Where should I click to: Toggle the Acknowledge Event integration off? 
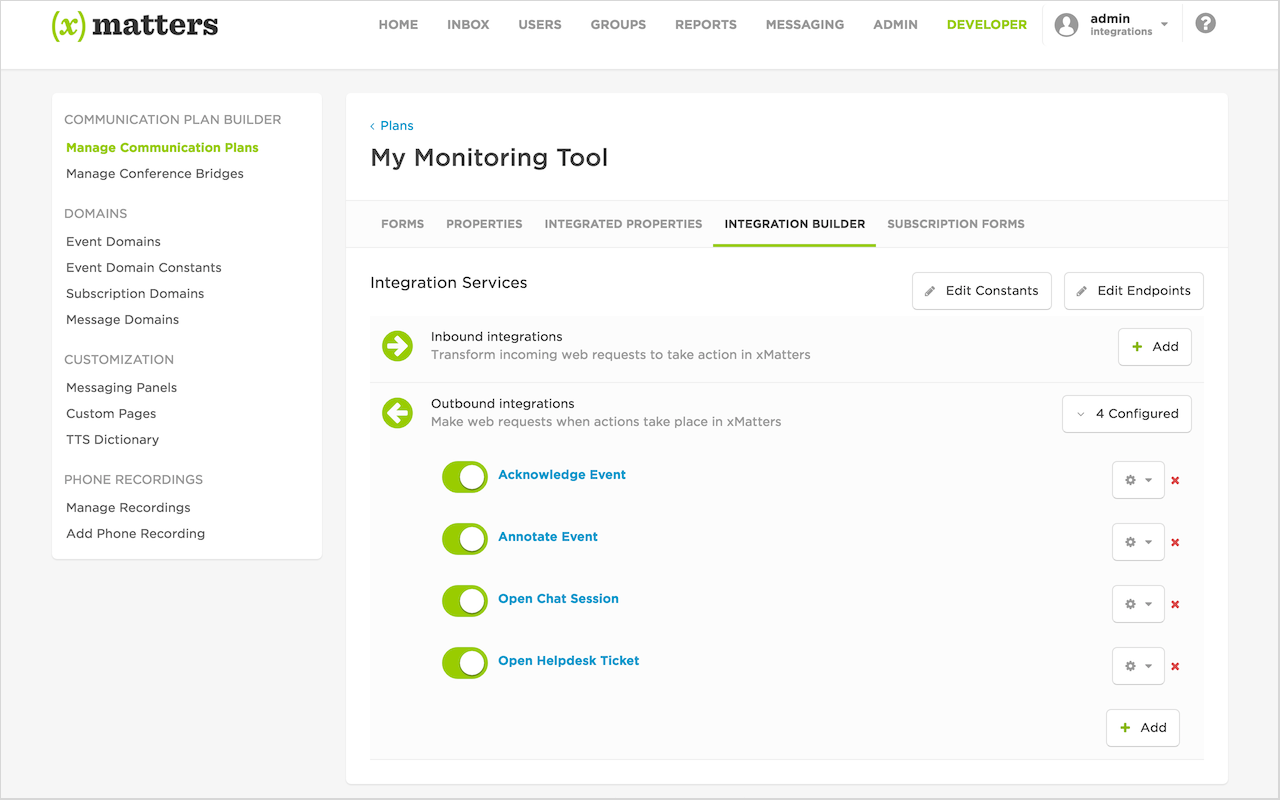tap(465, 477)
